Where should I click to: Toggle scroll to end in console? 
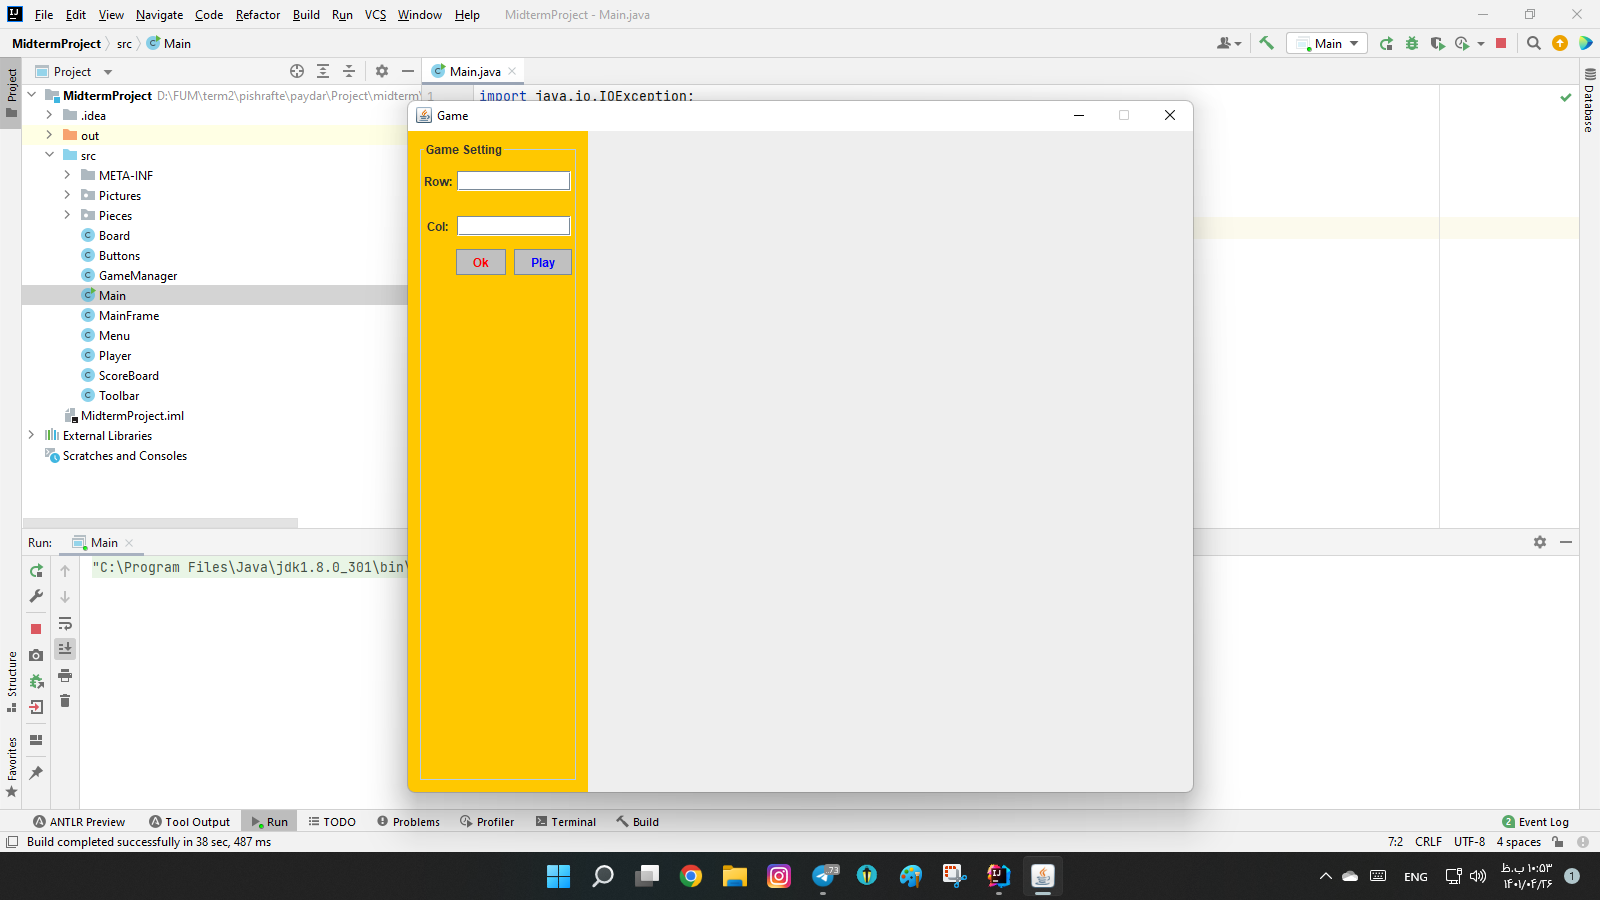coord(65,648)
